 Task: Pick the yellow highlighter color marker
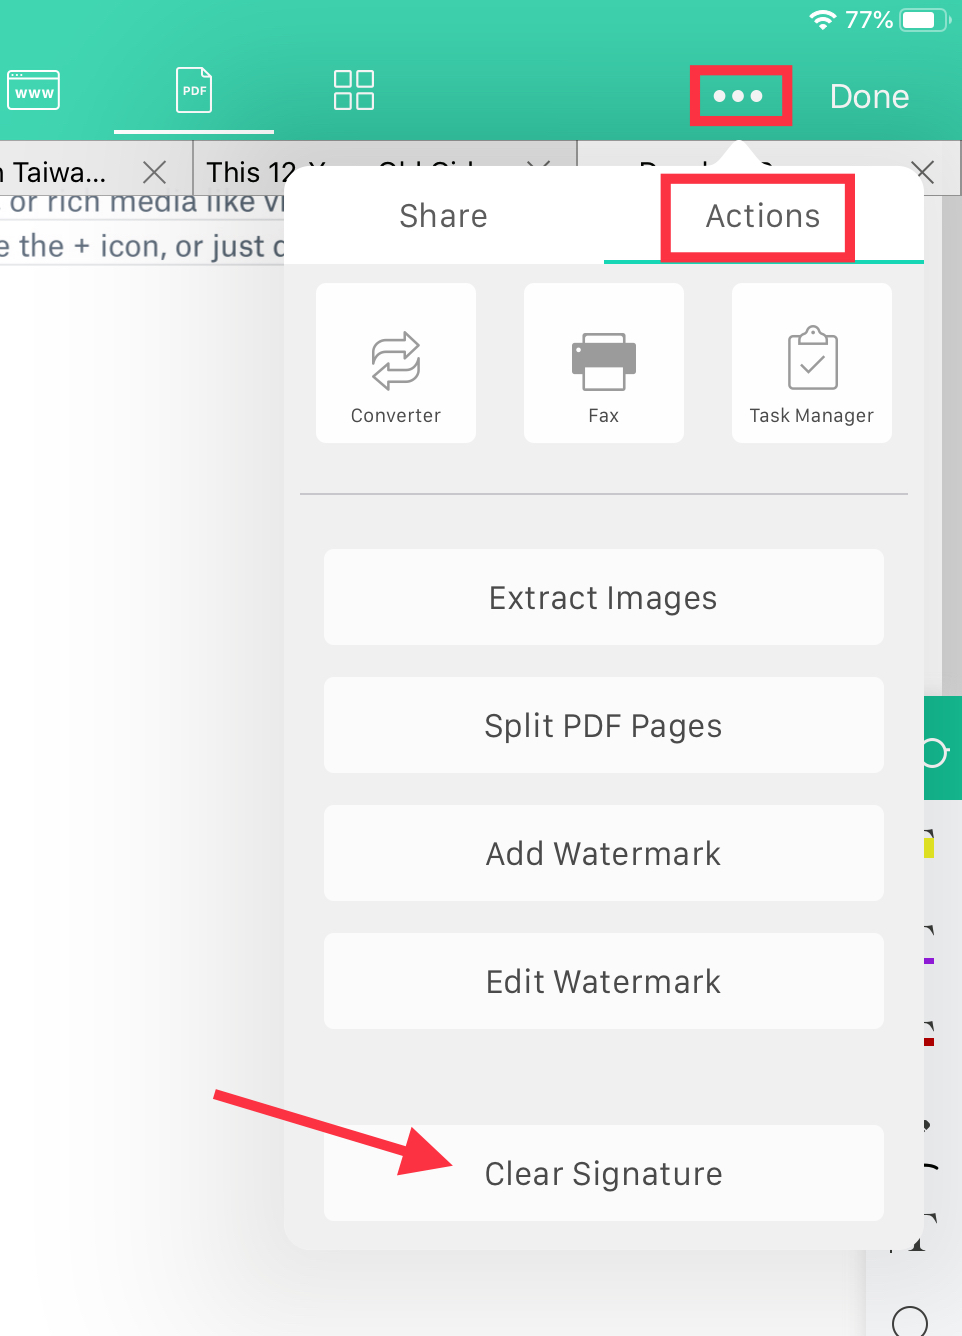coord(929,845)
